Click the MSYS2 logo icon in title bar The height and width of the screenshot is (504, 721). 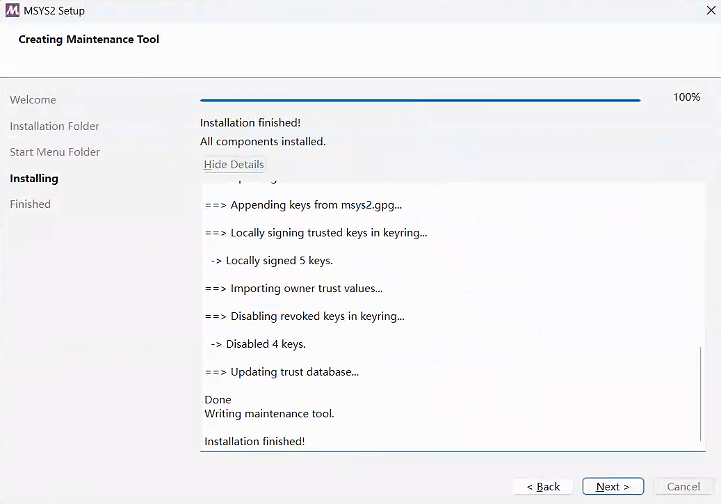[x=12, y=10]
